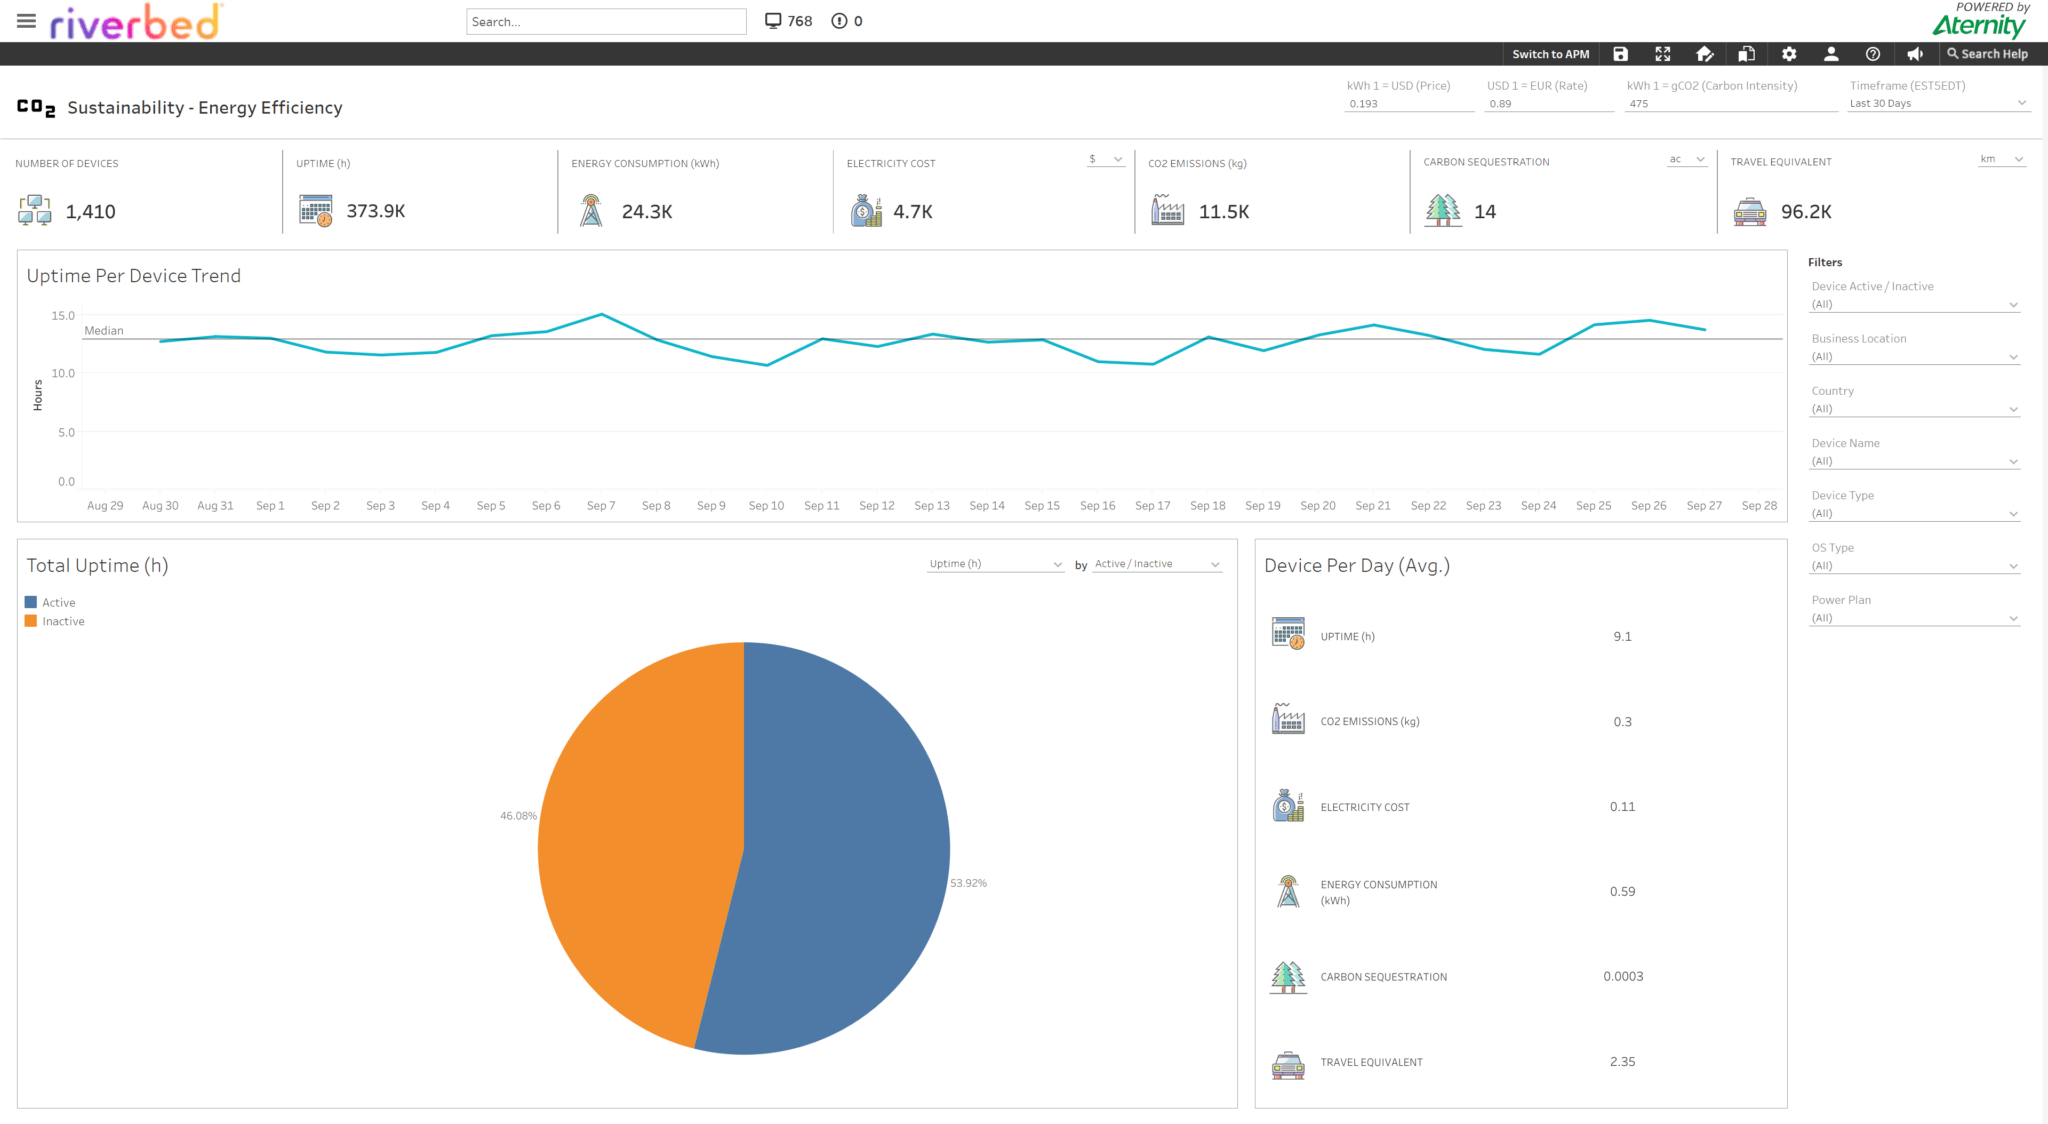Open the user account icon
This screenshot has height=1124, width=2048.
(x=1831, y=54)
